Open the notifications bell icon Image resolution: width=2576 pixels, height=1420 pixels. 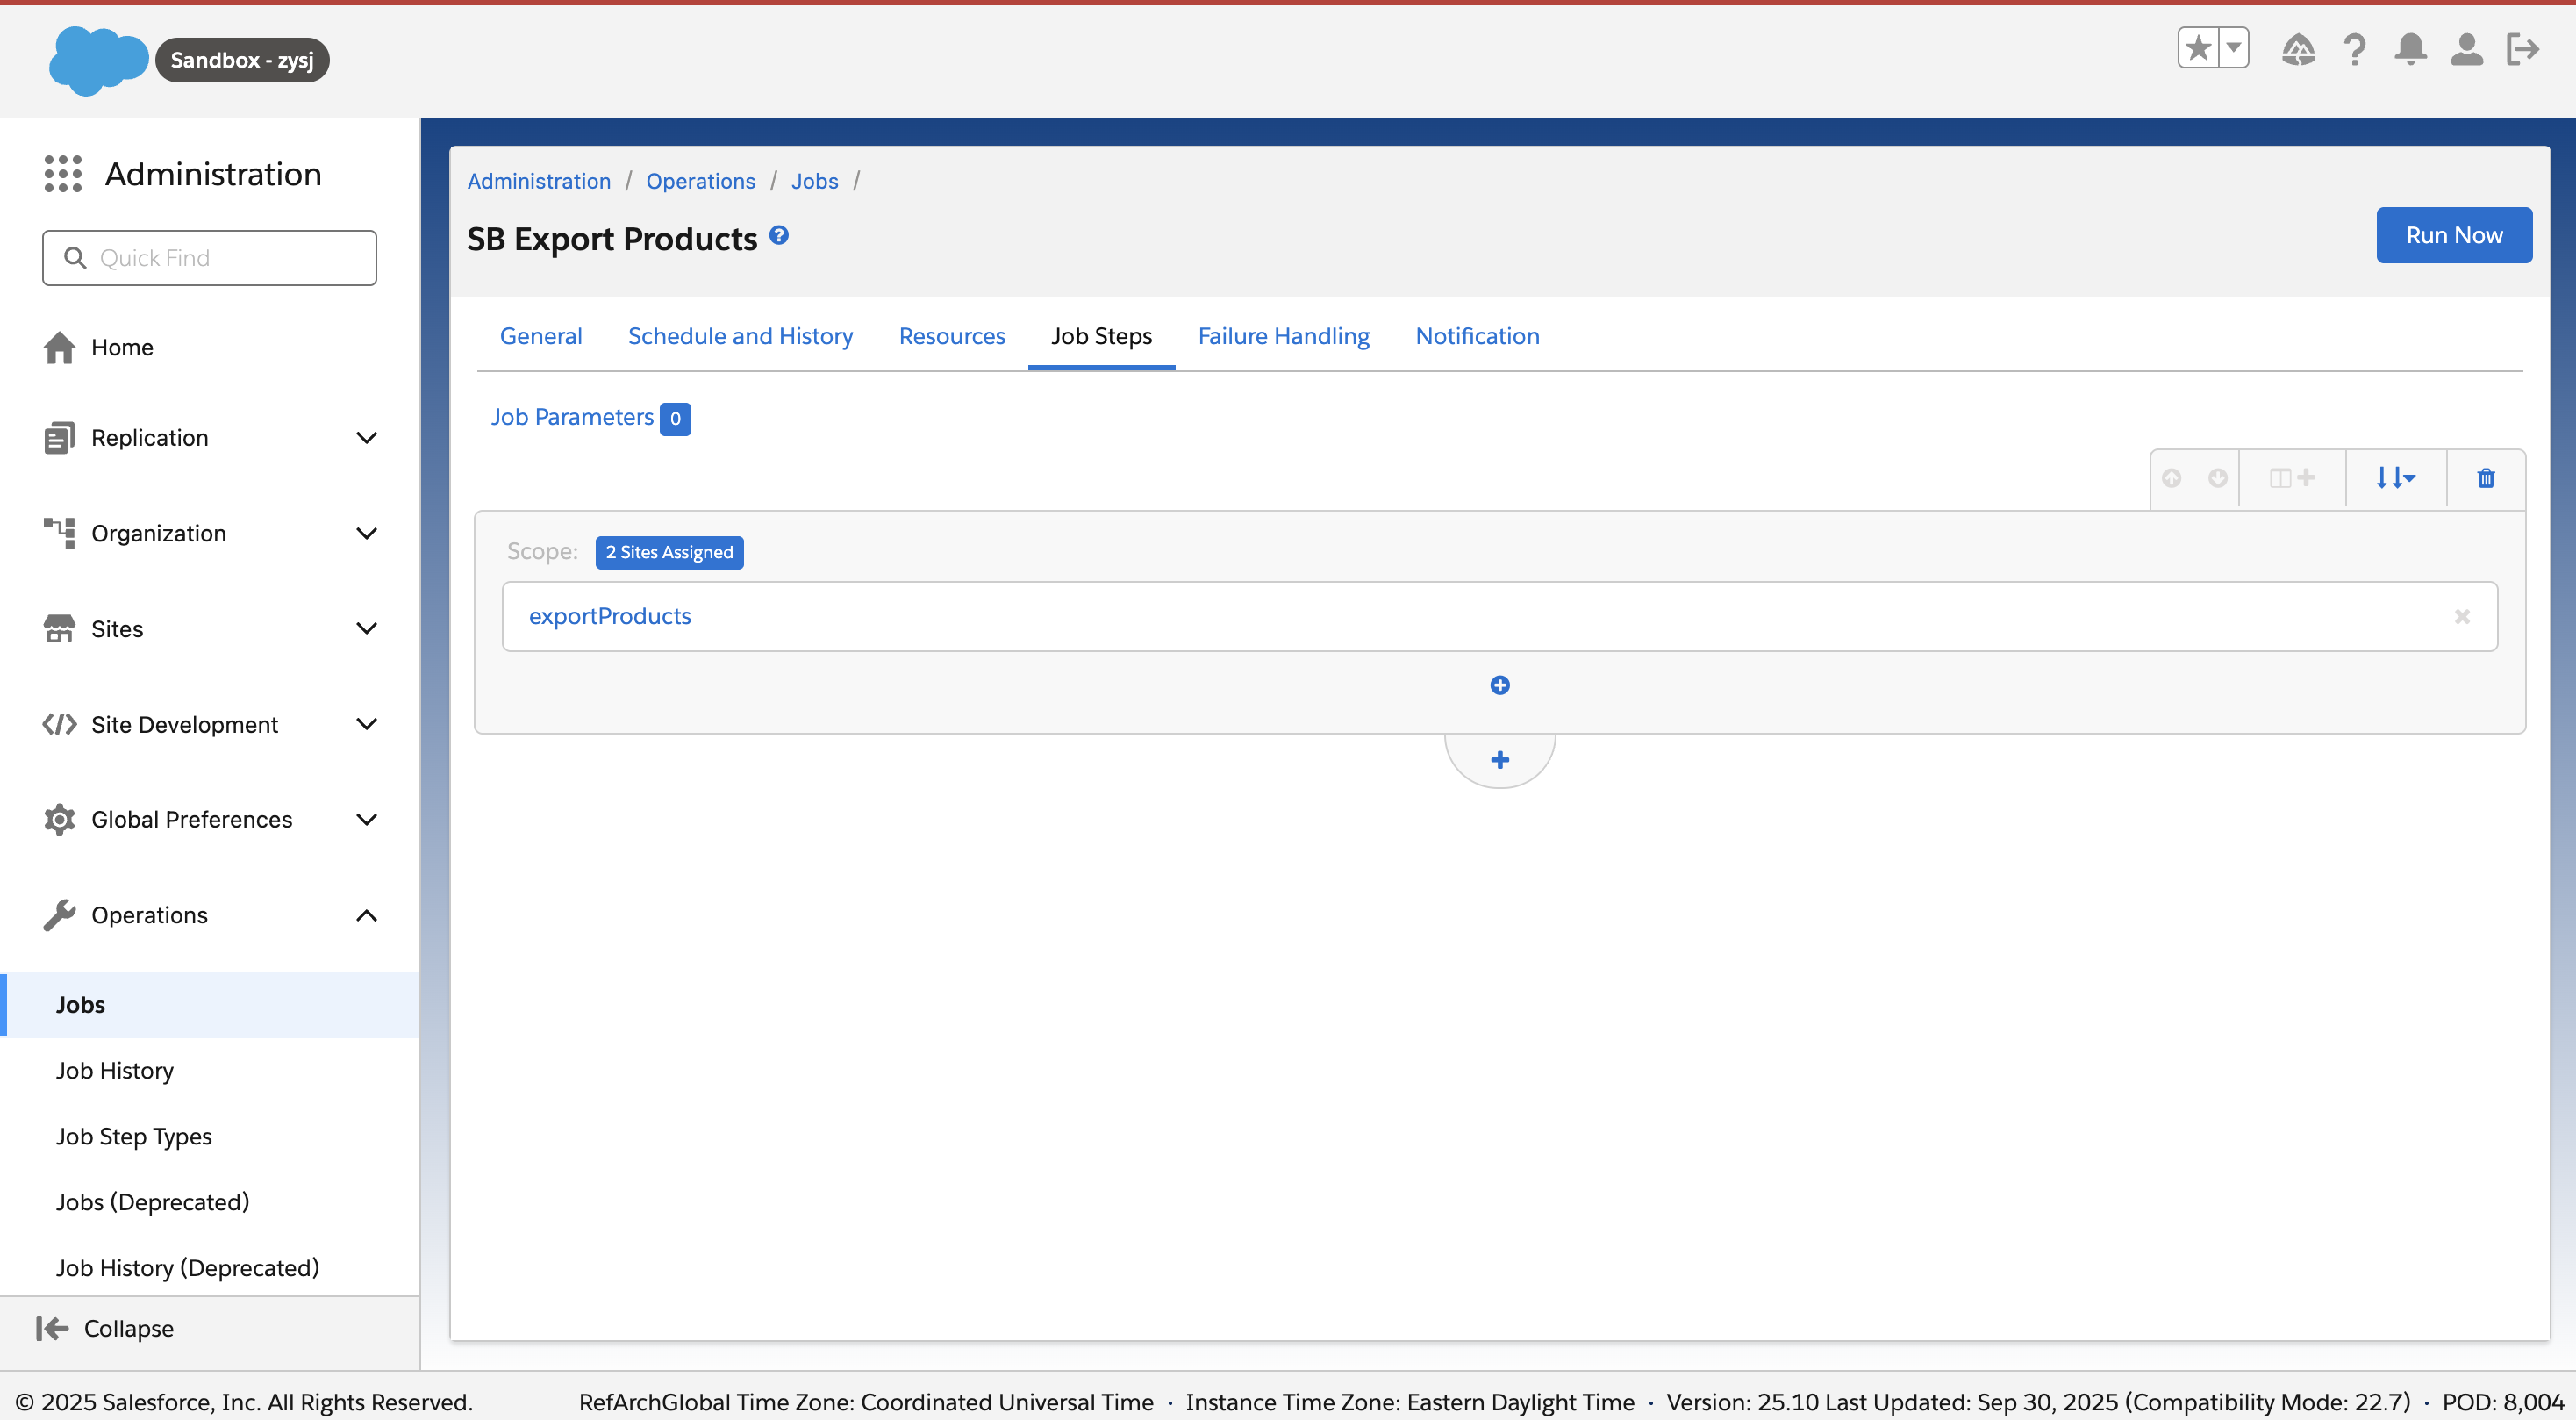pos(2410,49)
